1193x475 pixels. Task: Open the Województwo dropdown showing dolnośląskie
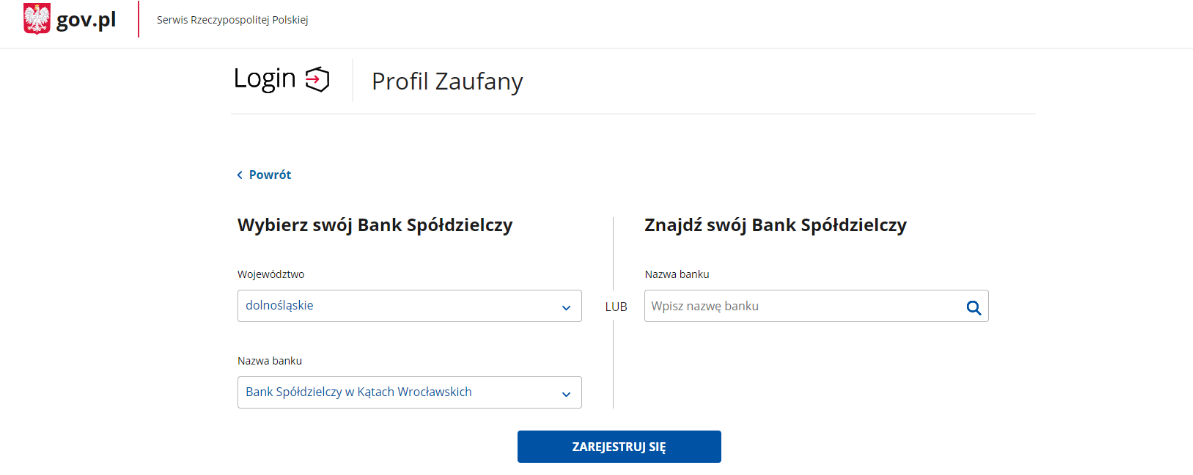click(409, 306)
